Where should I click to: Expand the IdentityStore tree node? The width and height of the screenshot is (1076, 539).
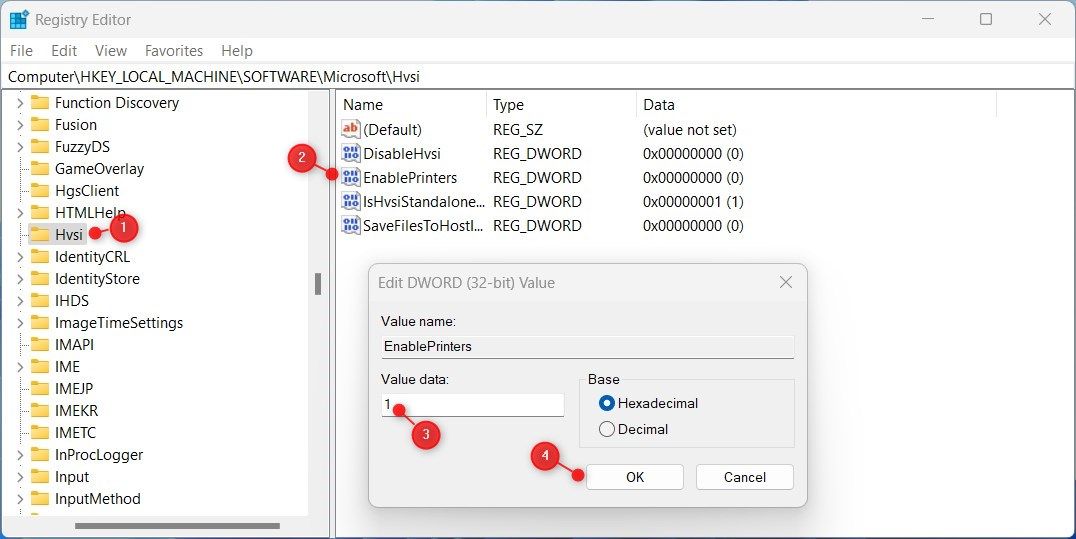coord(20,279)
